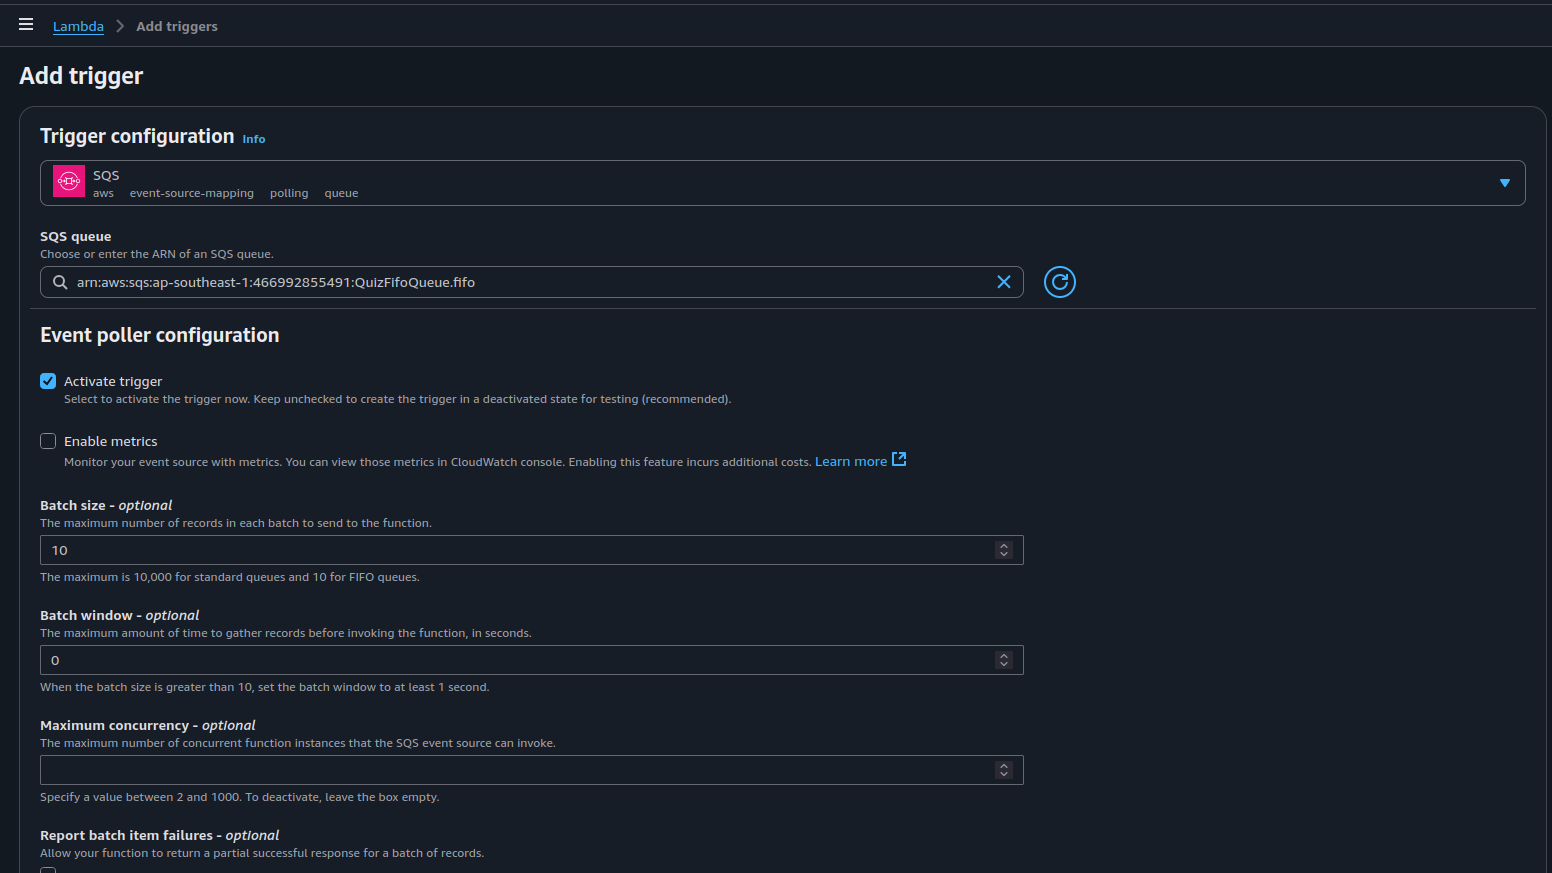Click the pink SQS service icon
Image resolution: width=1552 pixels, height=873 pixels.
[69, 181]
